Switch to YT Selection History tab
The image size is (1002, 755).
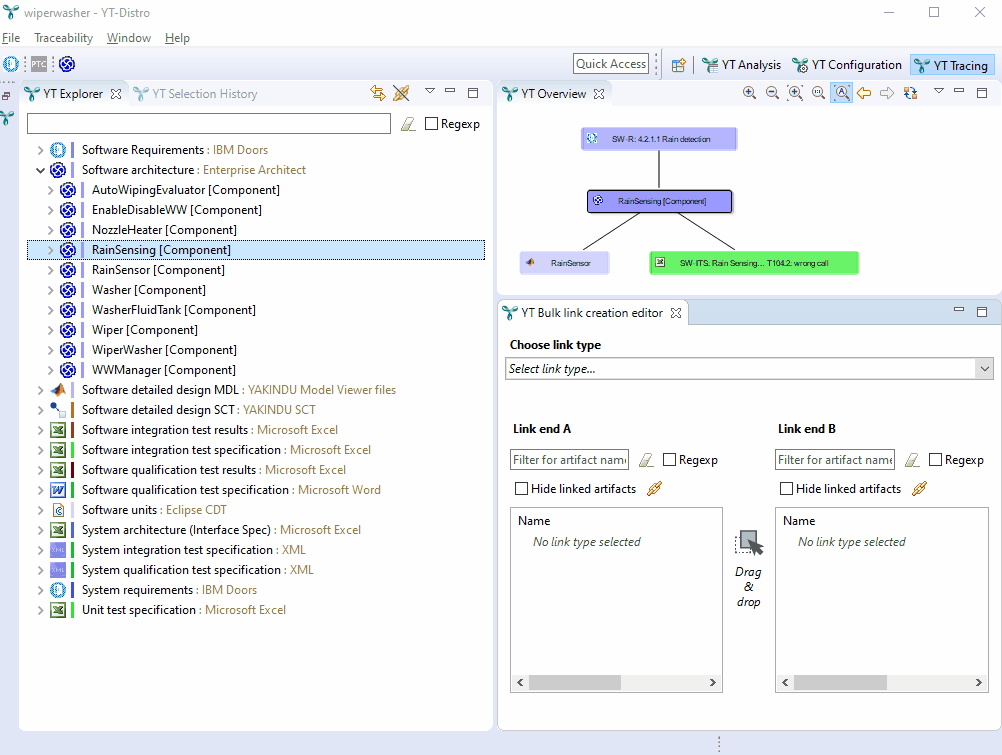click(195, 94)
